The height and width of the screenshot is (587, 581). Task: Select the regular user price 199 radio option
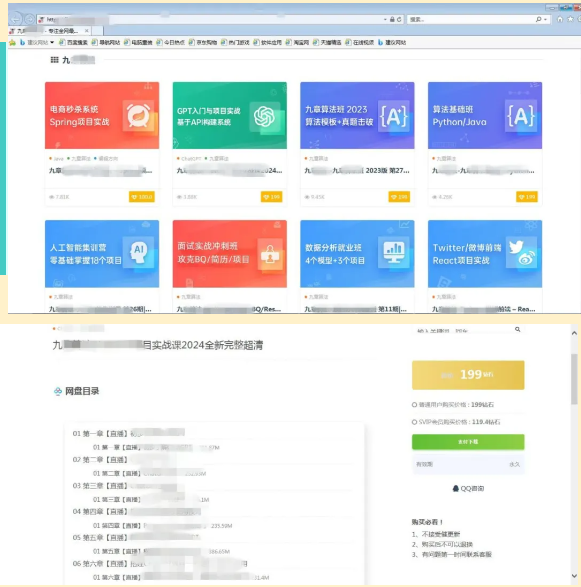(x=414, y=405)
